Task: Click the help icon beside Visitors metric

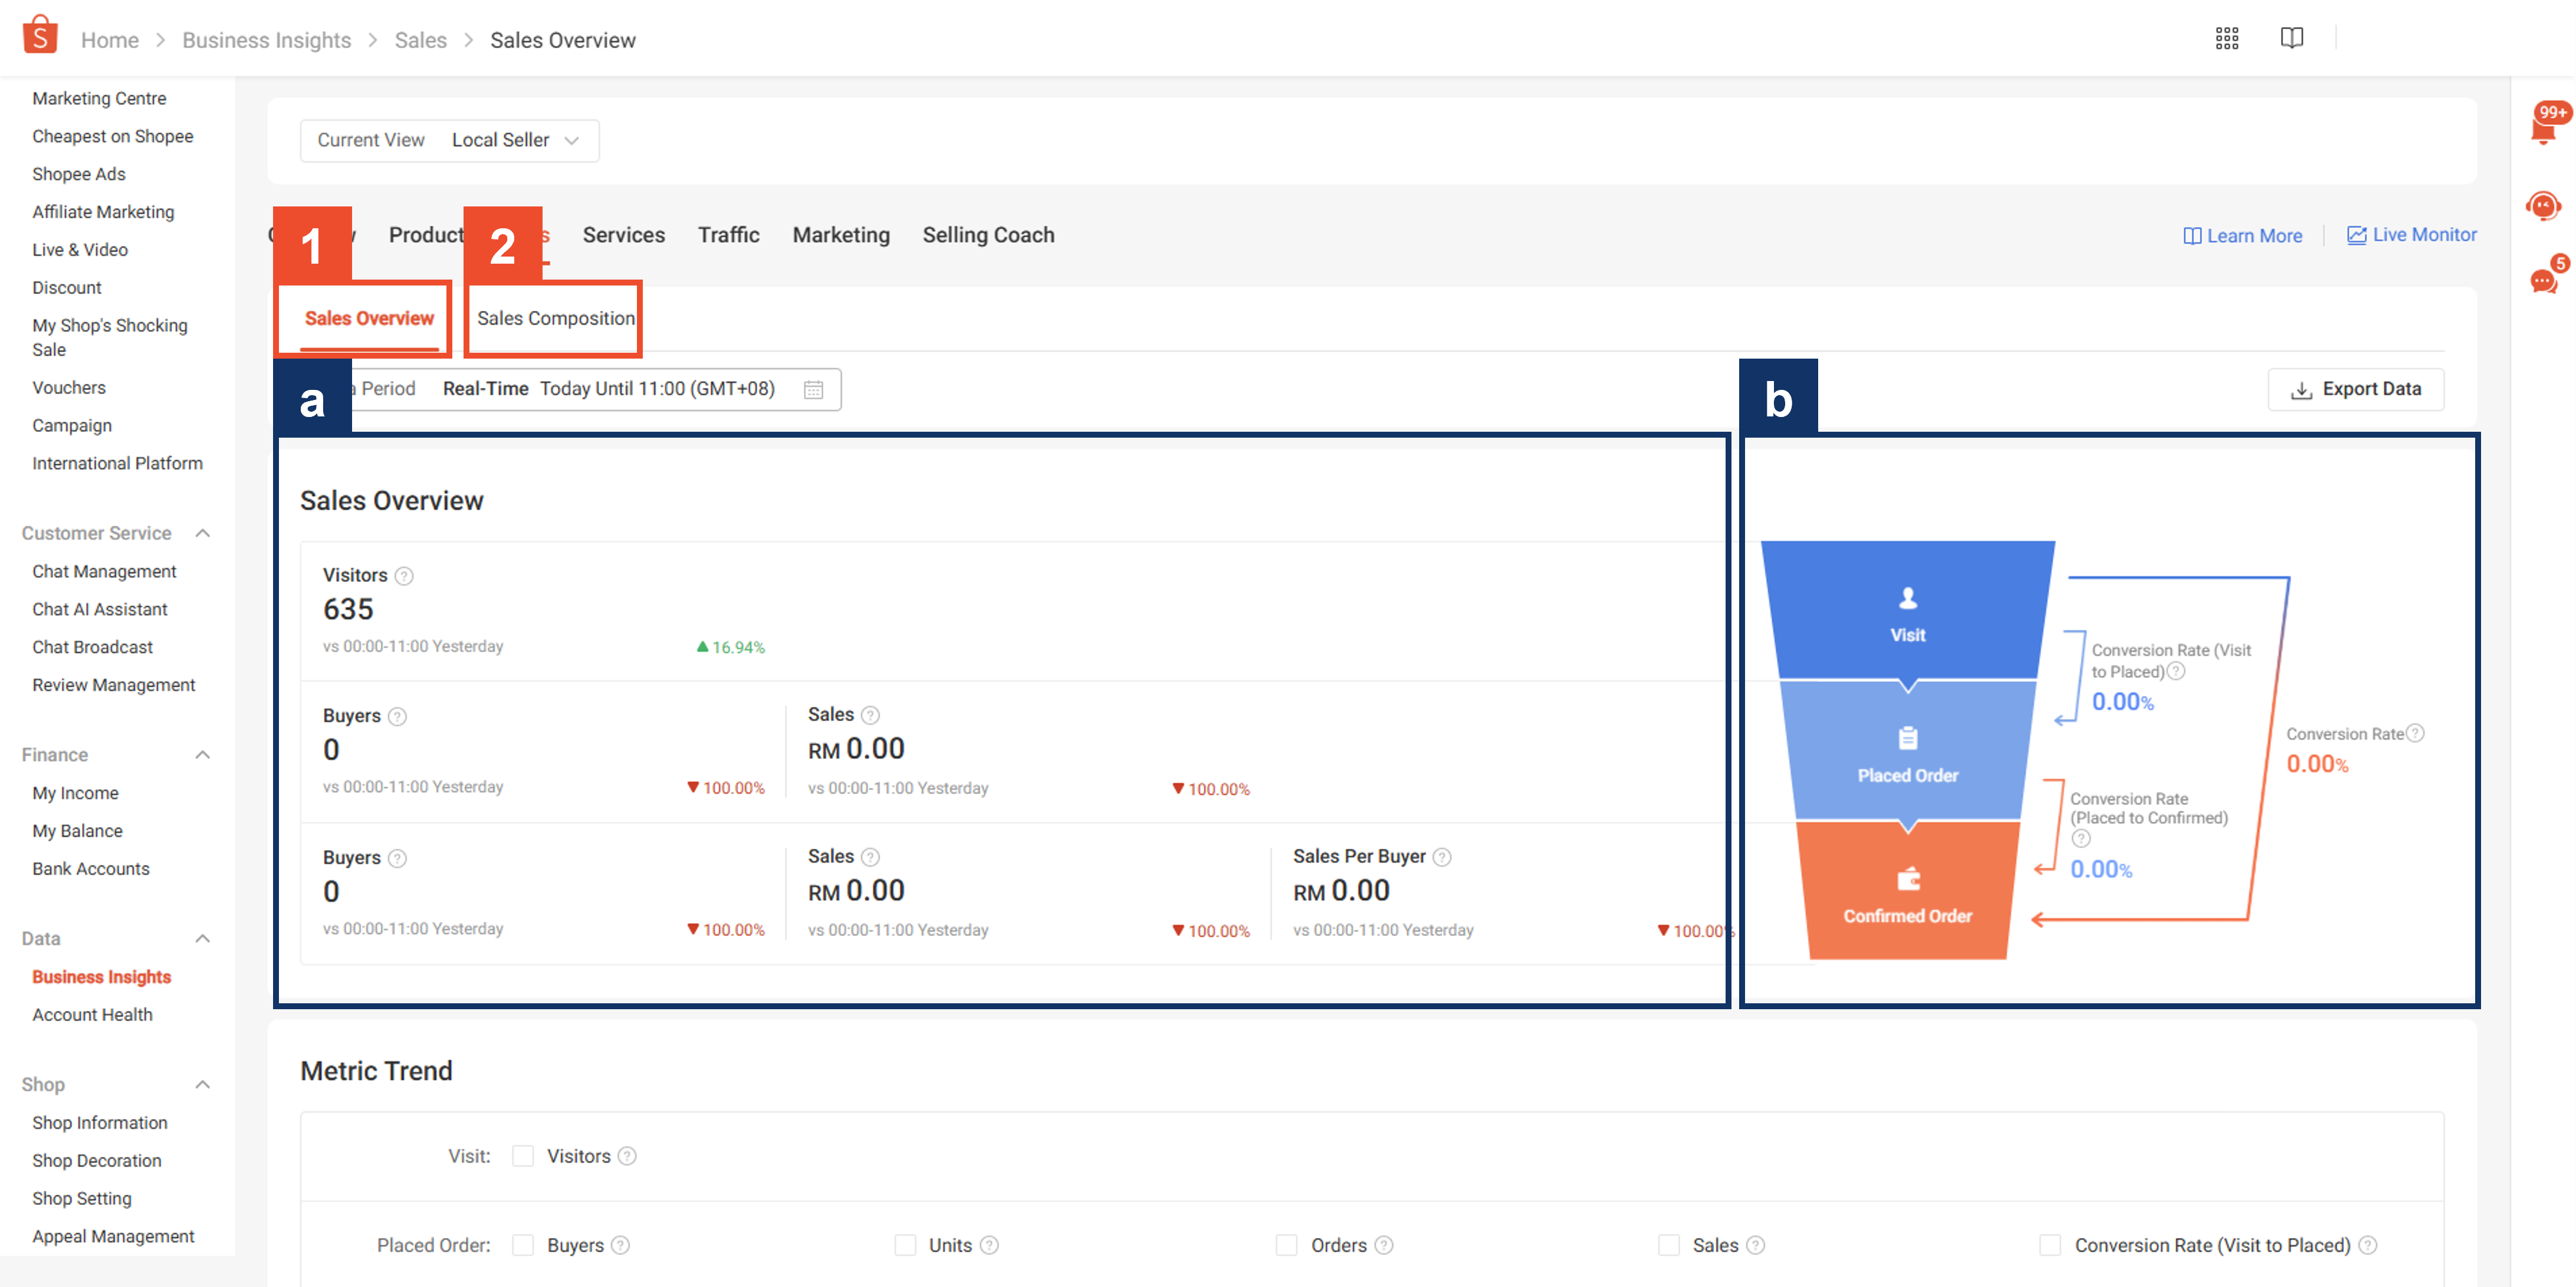Action: pos(404,576)
